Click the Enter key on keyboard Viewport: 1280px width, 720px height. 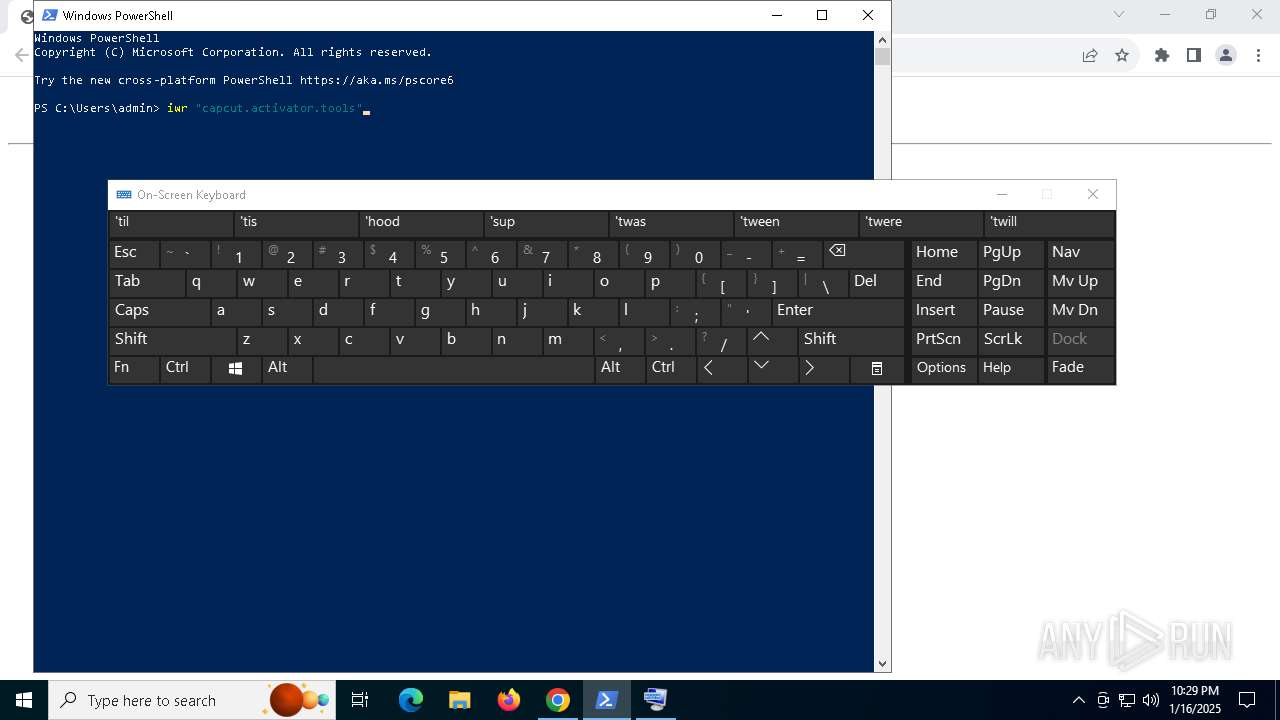(838, 311)
